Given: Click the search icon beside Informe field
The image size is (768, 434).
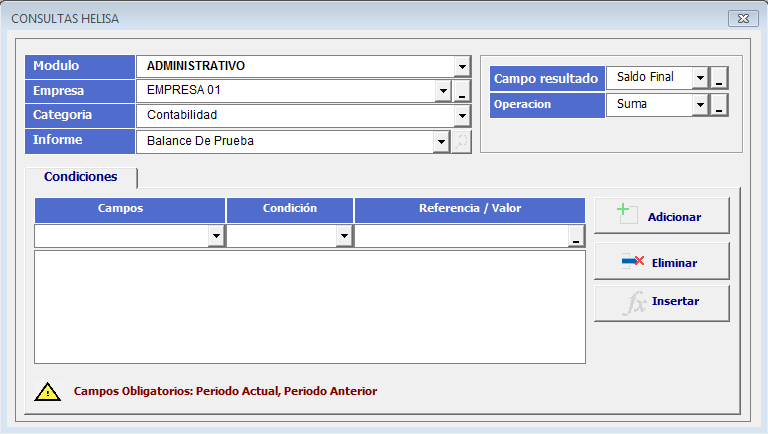Looking at the screenshot, I should [461, 142].
